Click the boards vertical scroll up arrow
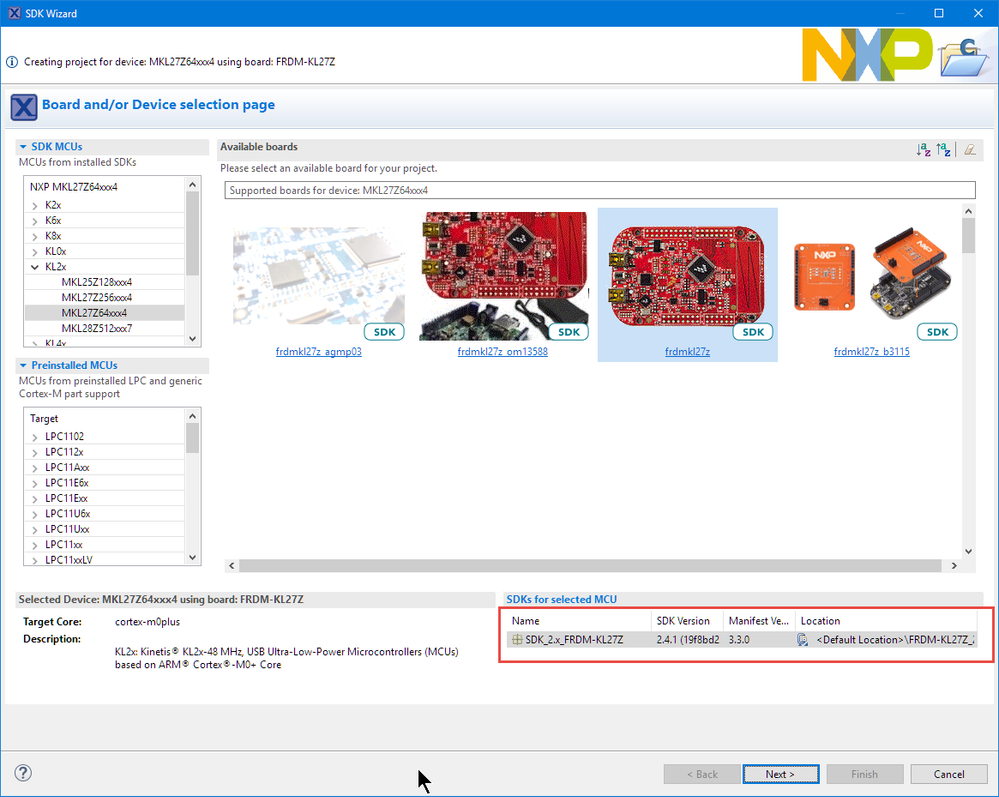This screenshot has width=999, height=797. coord(968,212)
